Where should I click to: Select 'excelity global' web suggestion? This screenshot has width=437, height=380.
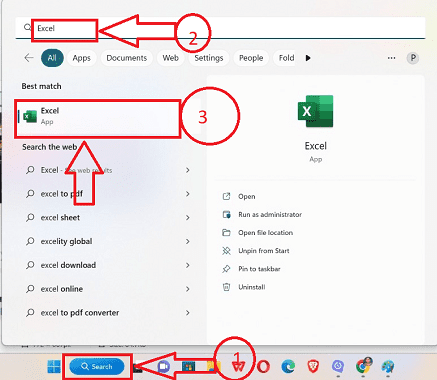pyautogui.click(x=108, y=241)
